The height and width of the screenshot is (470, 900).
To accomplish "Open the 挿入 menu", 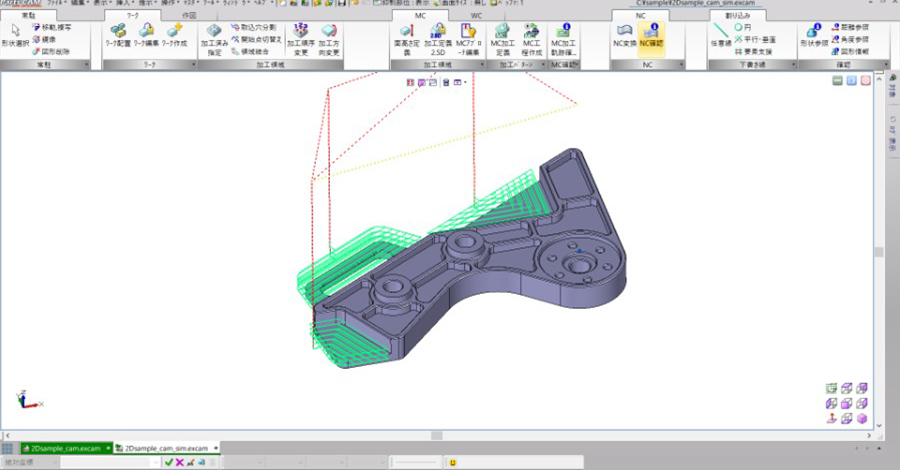I will 123,3.
